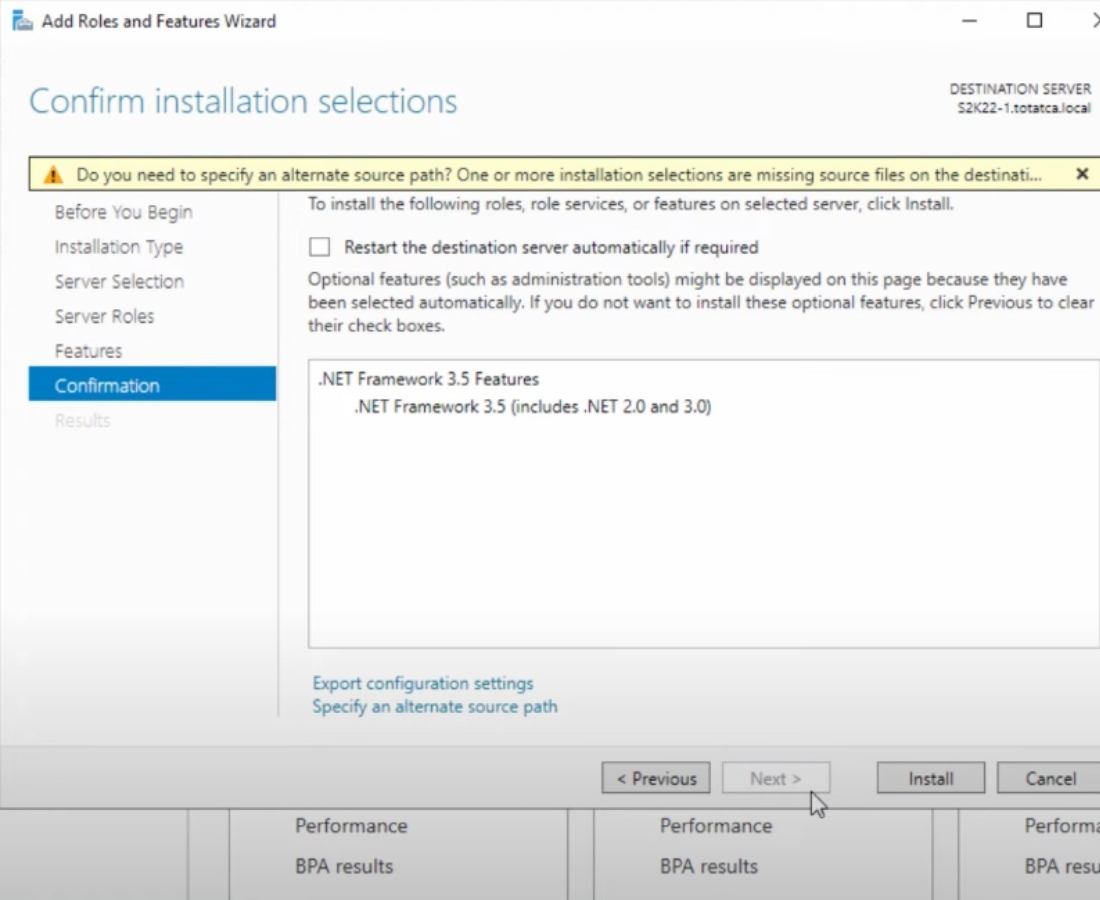Click the yellow warning triangle icon

point(53,175)
